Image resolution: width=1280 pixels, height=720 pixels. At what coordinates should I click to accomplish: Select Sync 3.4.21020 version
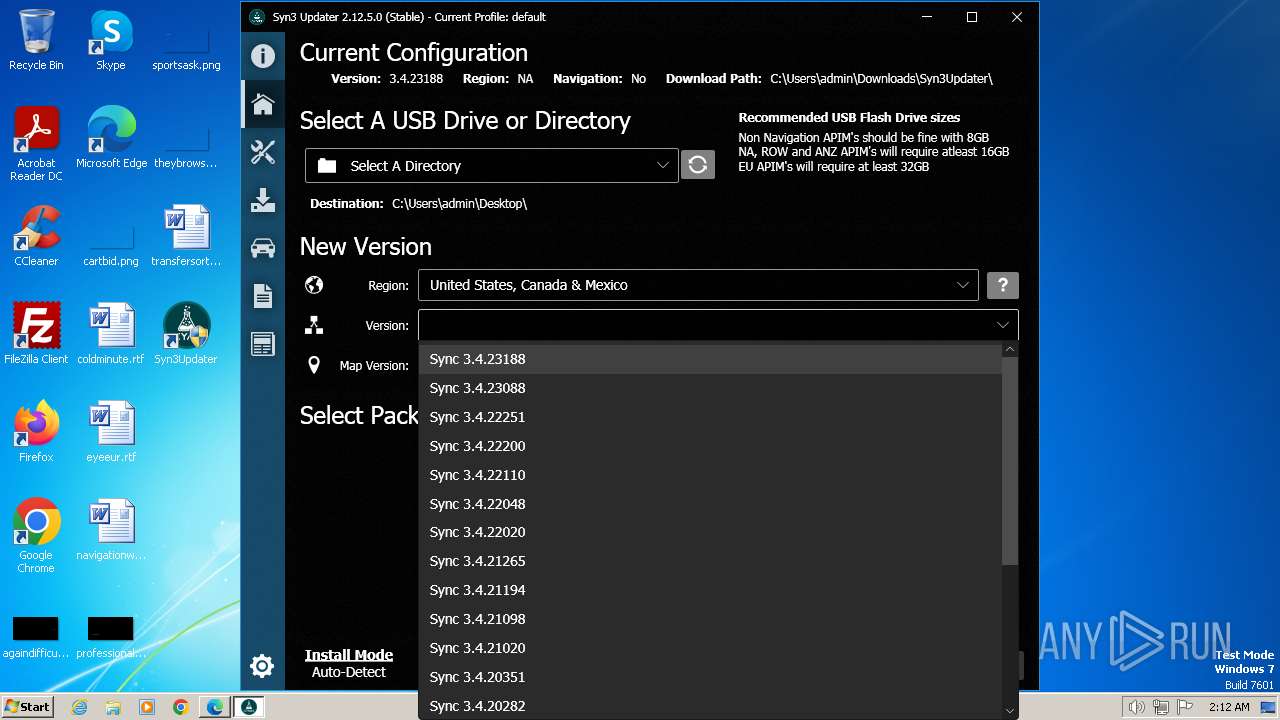[710, 648]
